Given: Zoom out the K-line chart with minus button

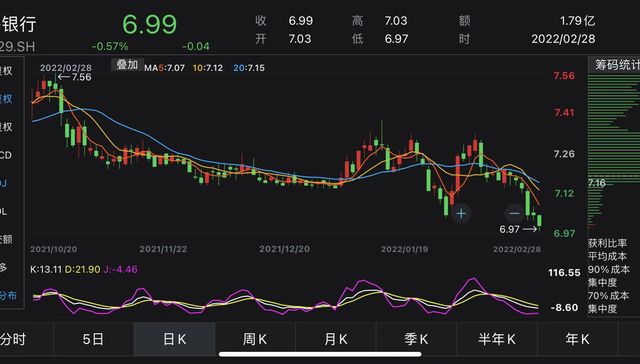Looking at the screenshot, I should [x=514, y=213].
